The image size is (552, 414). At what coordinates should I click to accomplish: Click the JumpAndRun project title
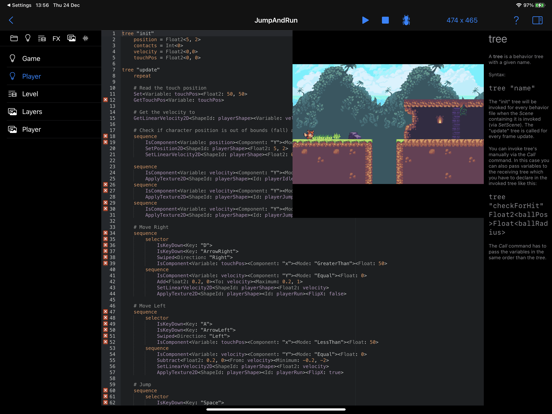276,20
